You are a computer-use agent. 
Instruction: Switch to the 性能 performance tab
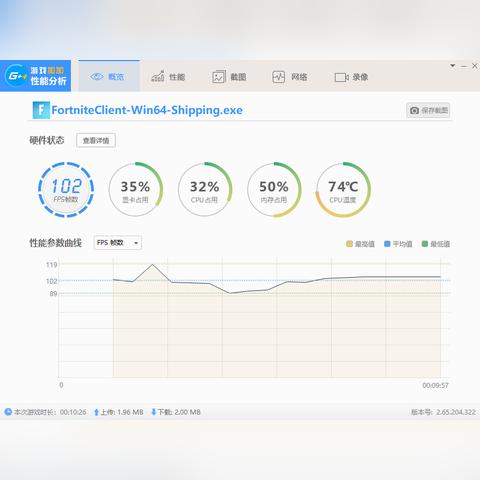[x=168, y=77]
